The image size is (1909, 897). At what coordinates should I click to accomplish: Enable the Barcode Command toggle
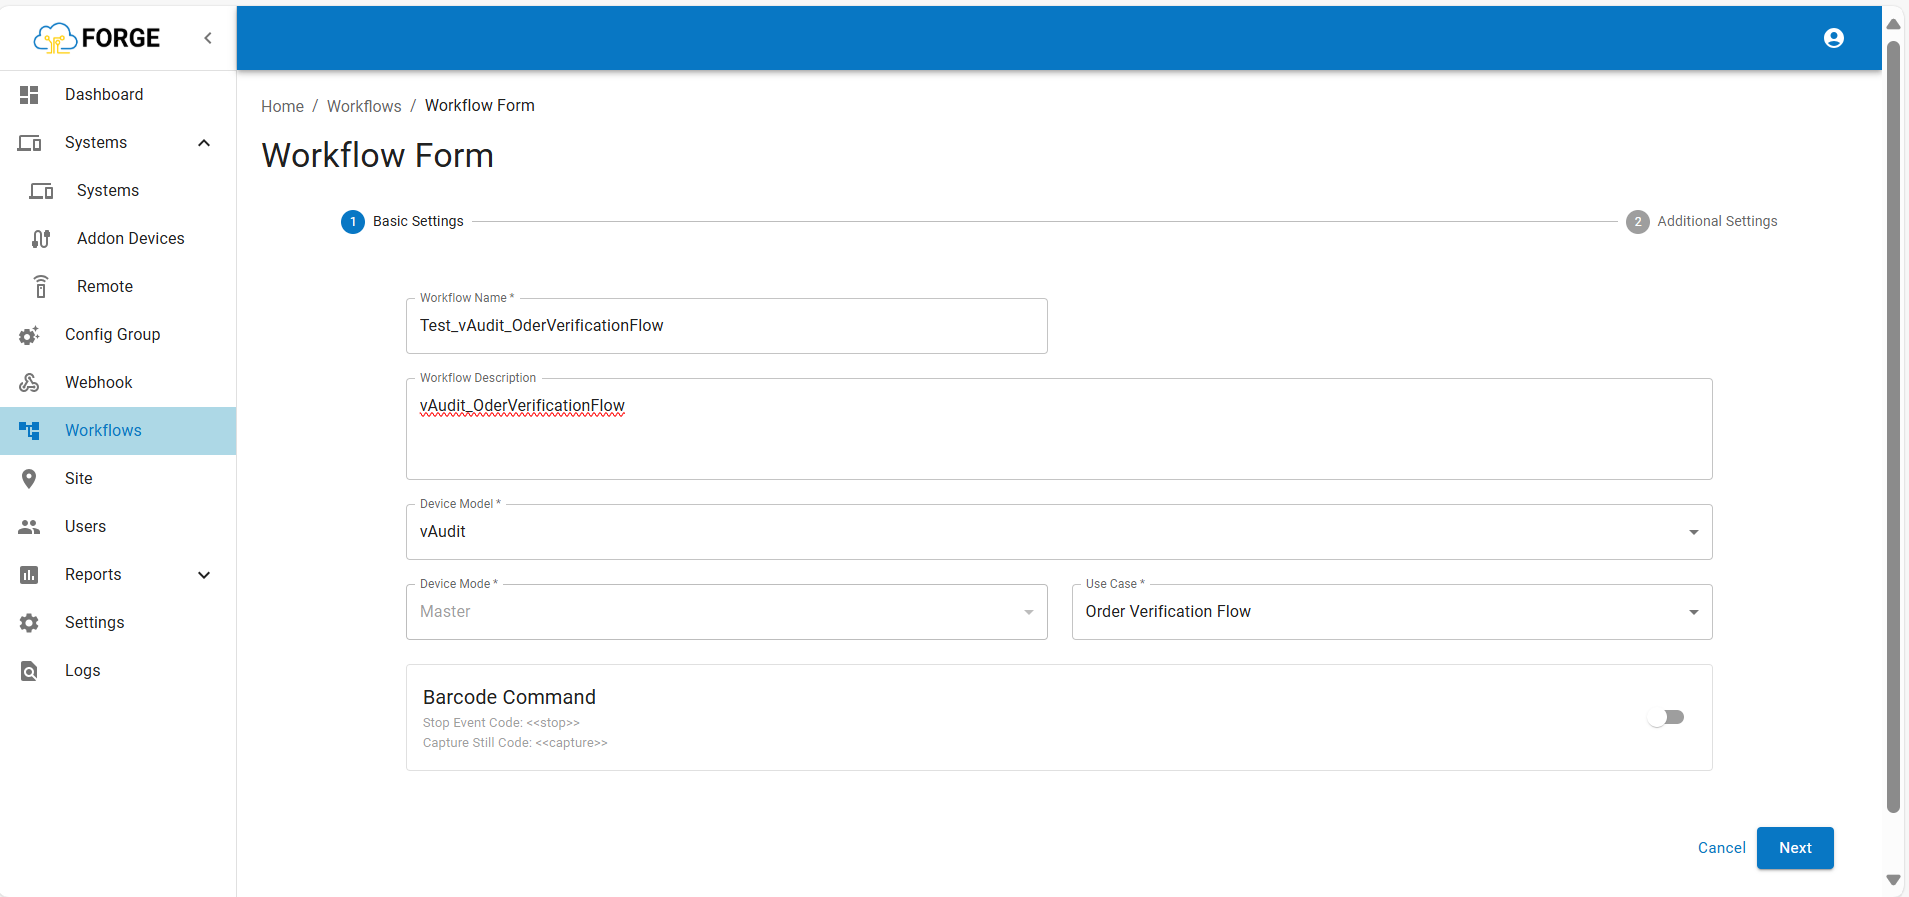coord(1666,717)
